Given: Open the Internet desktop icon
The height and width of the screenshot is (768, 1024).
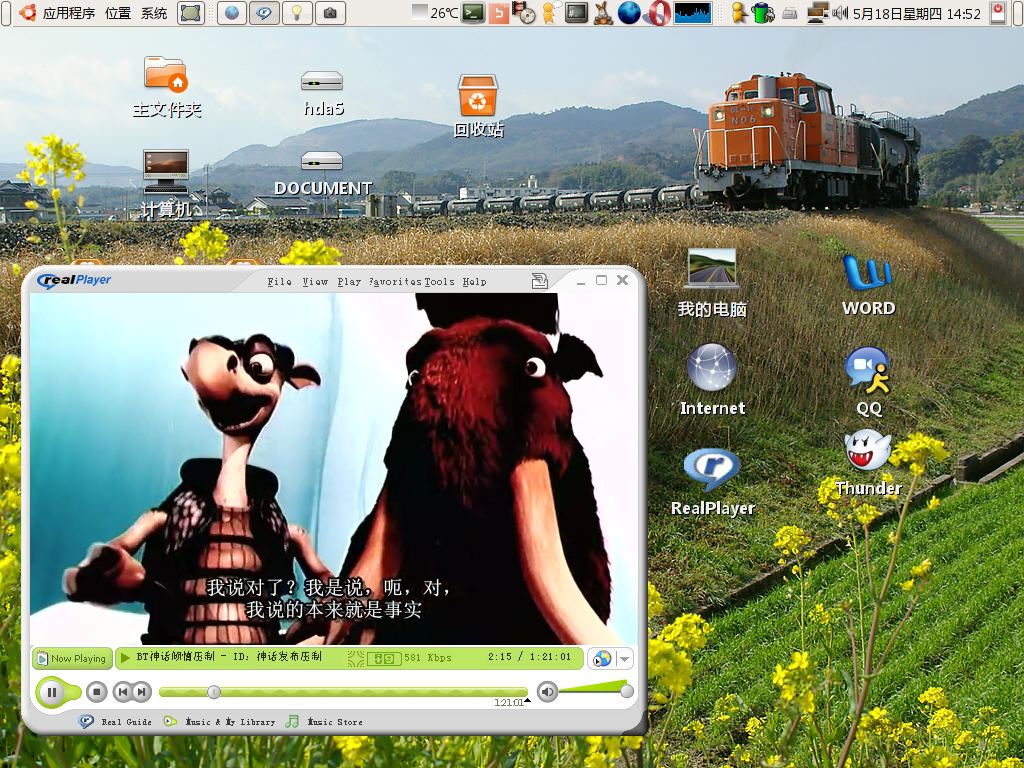Looking at the screenshot, I should [712, 381].
